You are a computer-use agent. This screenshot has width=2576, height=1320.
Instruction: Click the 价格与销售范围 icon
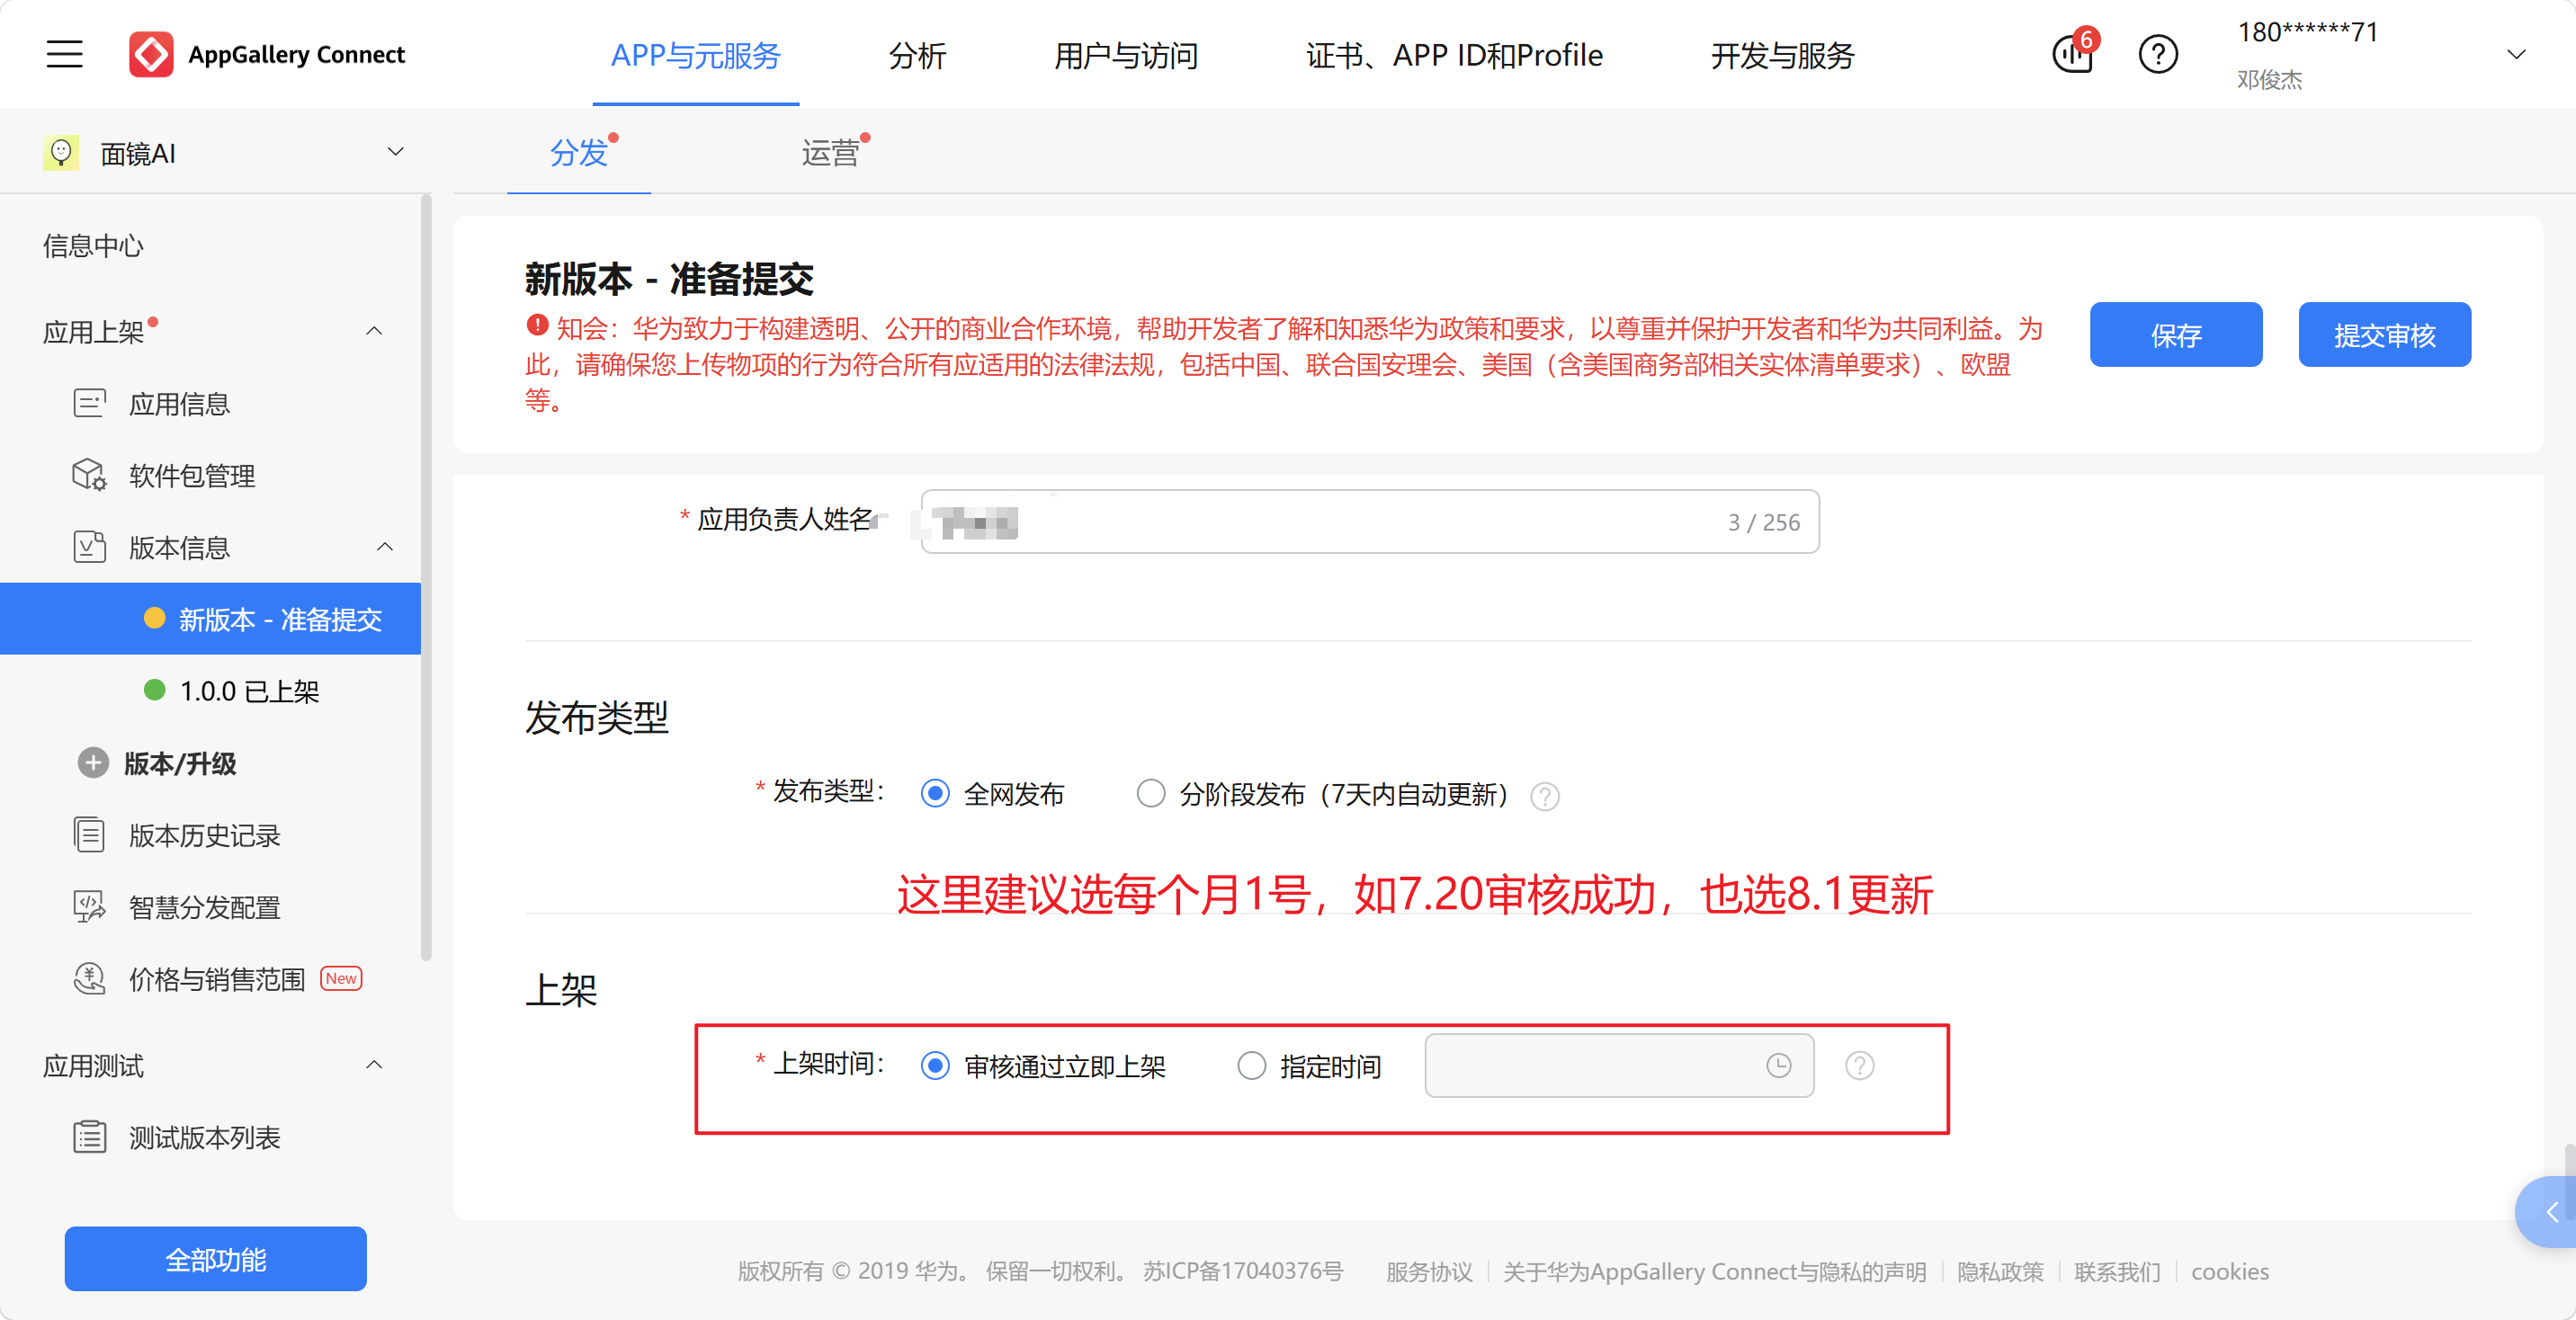pyautogui.click(x=90, y=979)
